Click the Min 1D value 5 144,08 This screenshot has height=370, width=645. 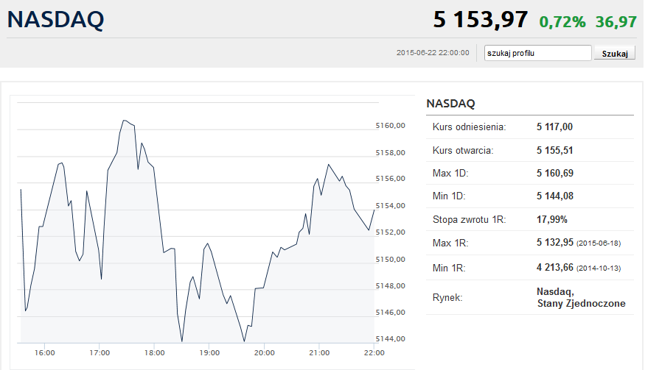555,196
